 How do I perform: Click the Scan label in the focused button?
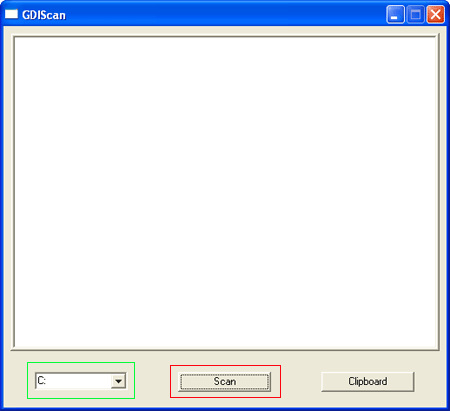click(x=225, y=381)
